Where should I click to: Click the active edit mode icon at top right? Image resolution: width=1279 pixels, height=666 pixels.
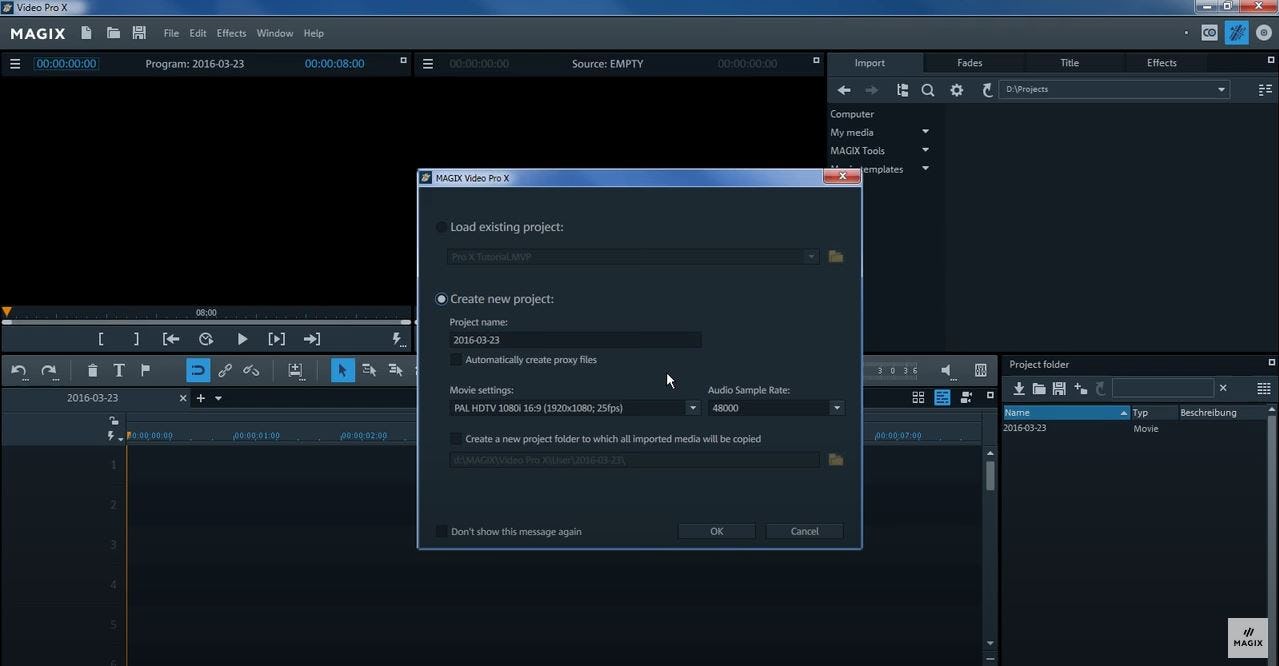coord(1237,33)
